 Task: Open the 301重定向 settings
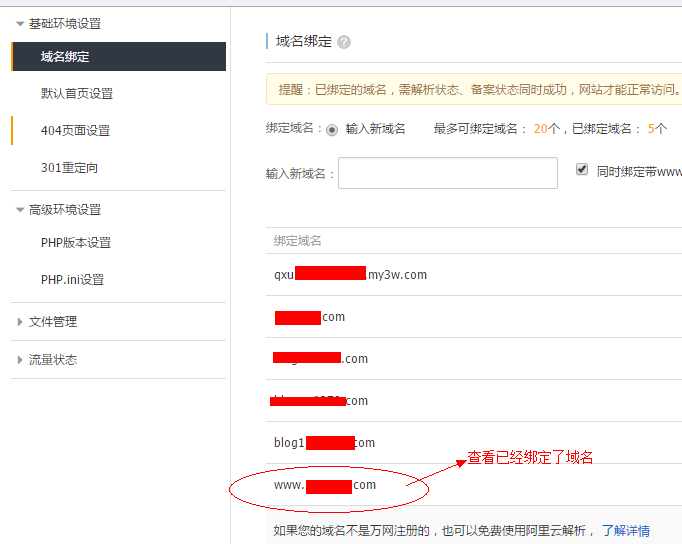pyautogui.click(x=69, y=168)
